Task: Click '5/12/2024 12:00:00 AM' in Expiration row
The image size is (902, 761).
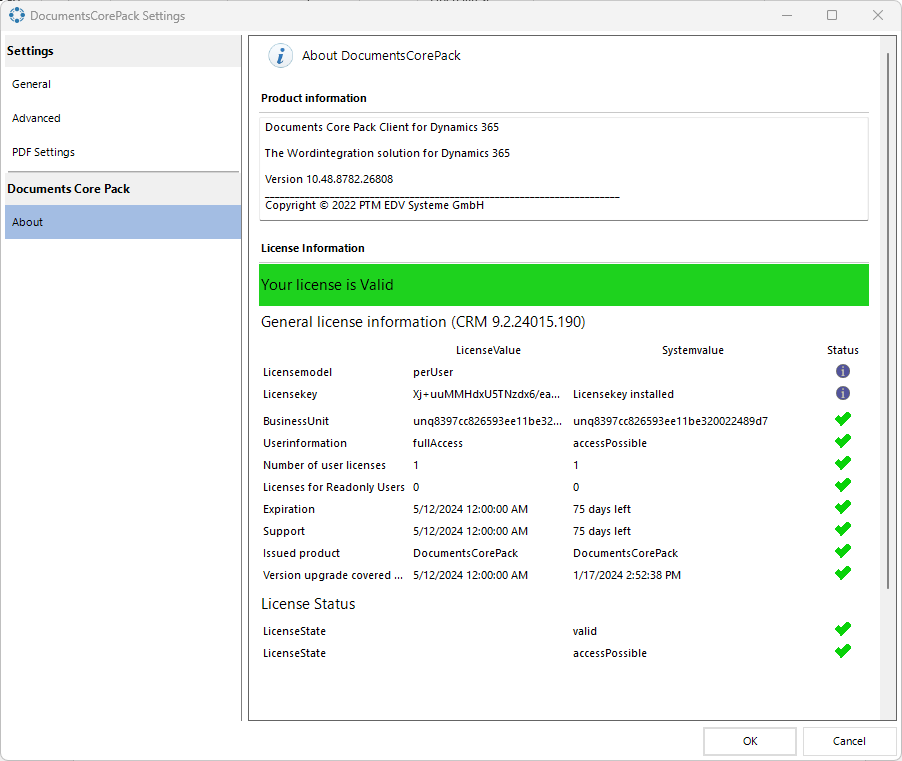Action: [470, 509]
